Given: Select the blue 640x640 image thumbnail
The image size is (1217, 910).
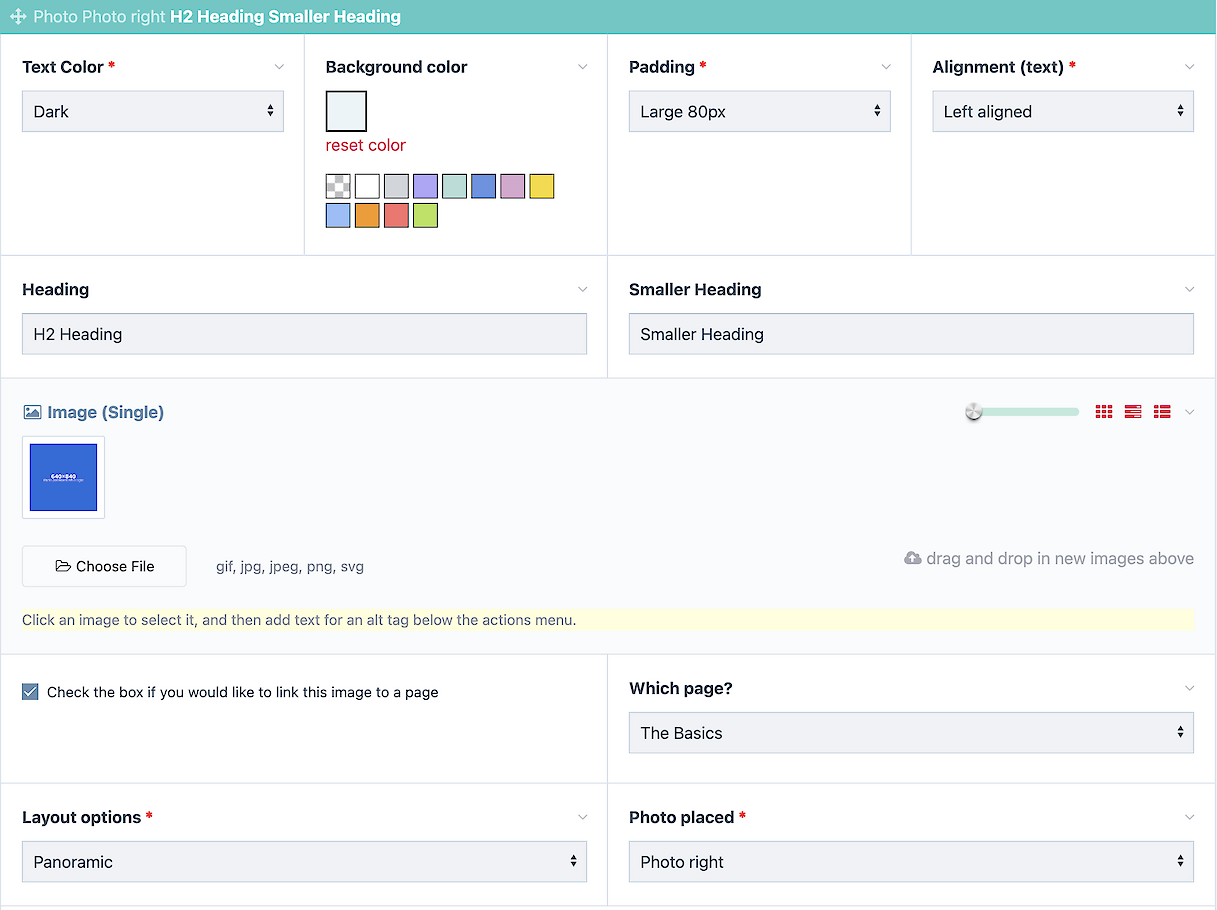Looking at the screenshot, I should pyautogui.click(x=63, y=478).
